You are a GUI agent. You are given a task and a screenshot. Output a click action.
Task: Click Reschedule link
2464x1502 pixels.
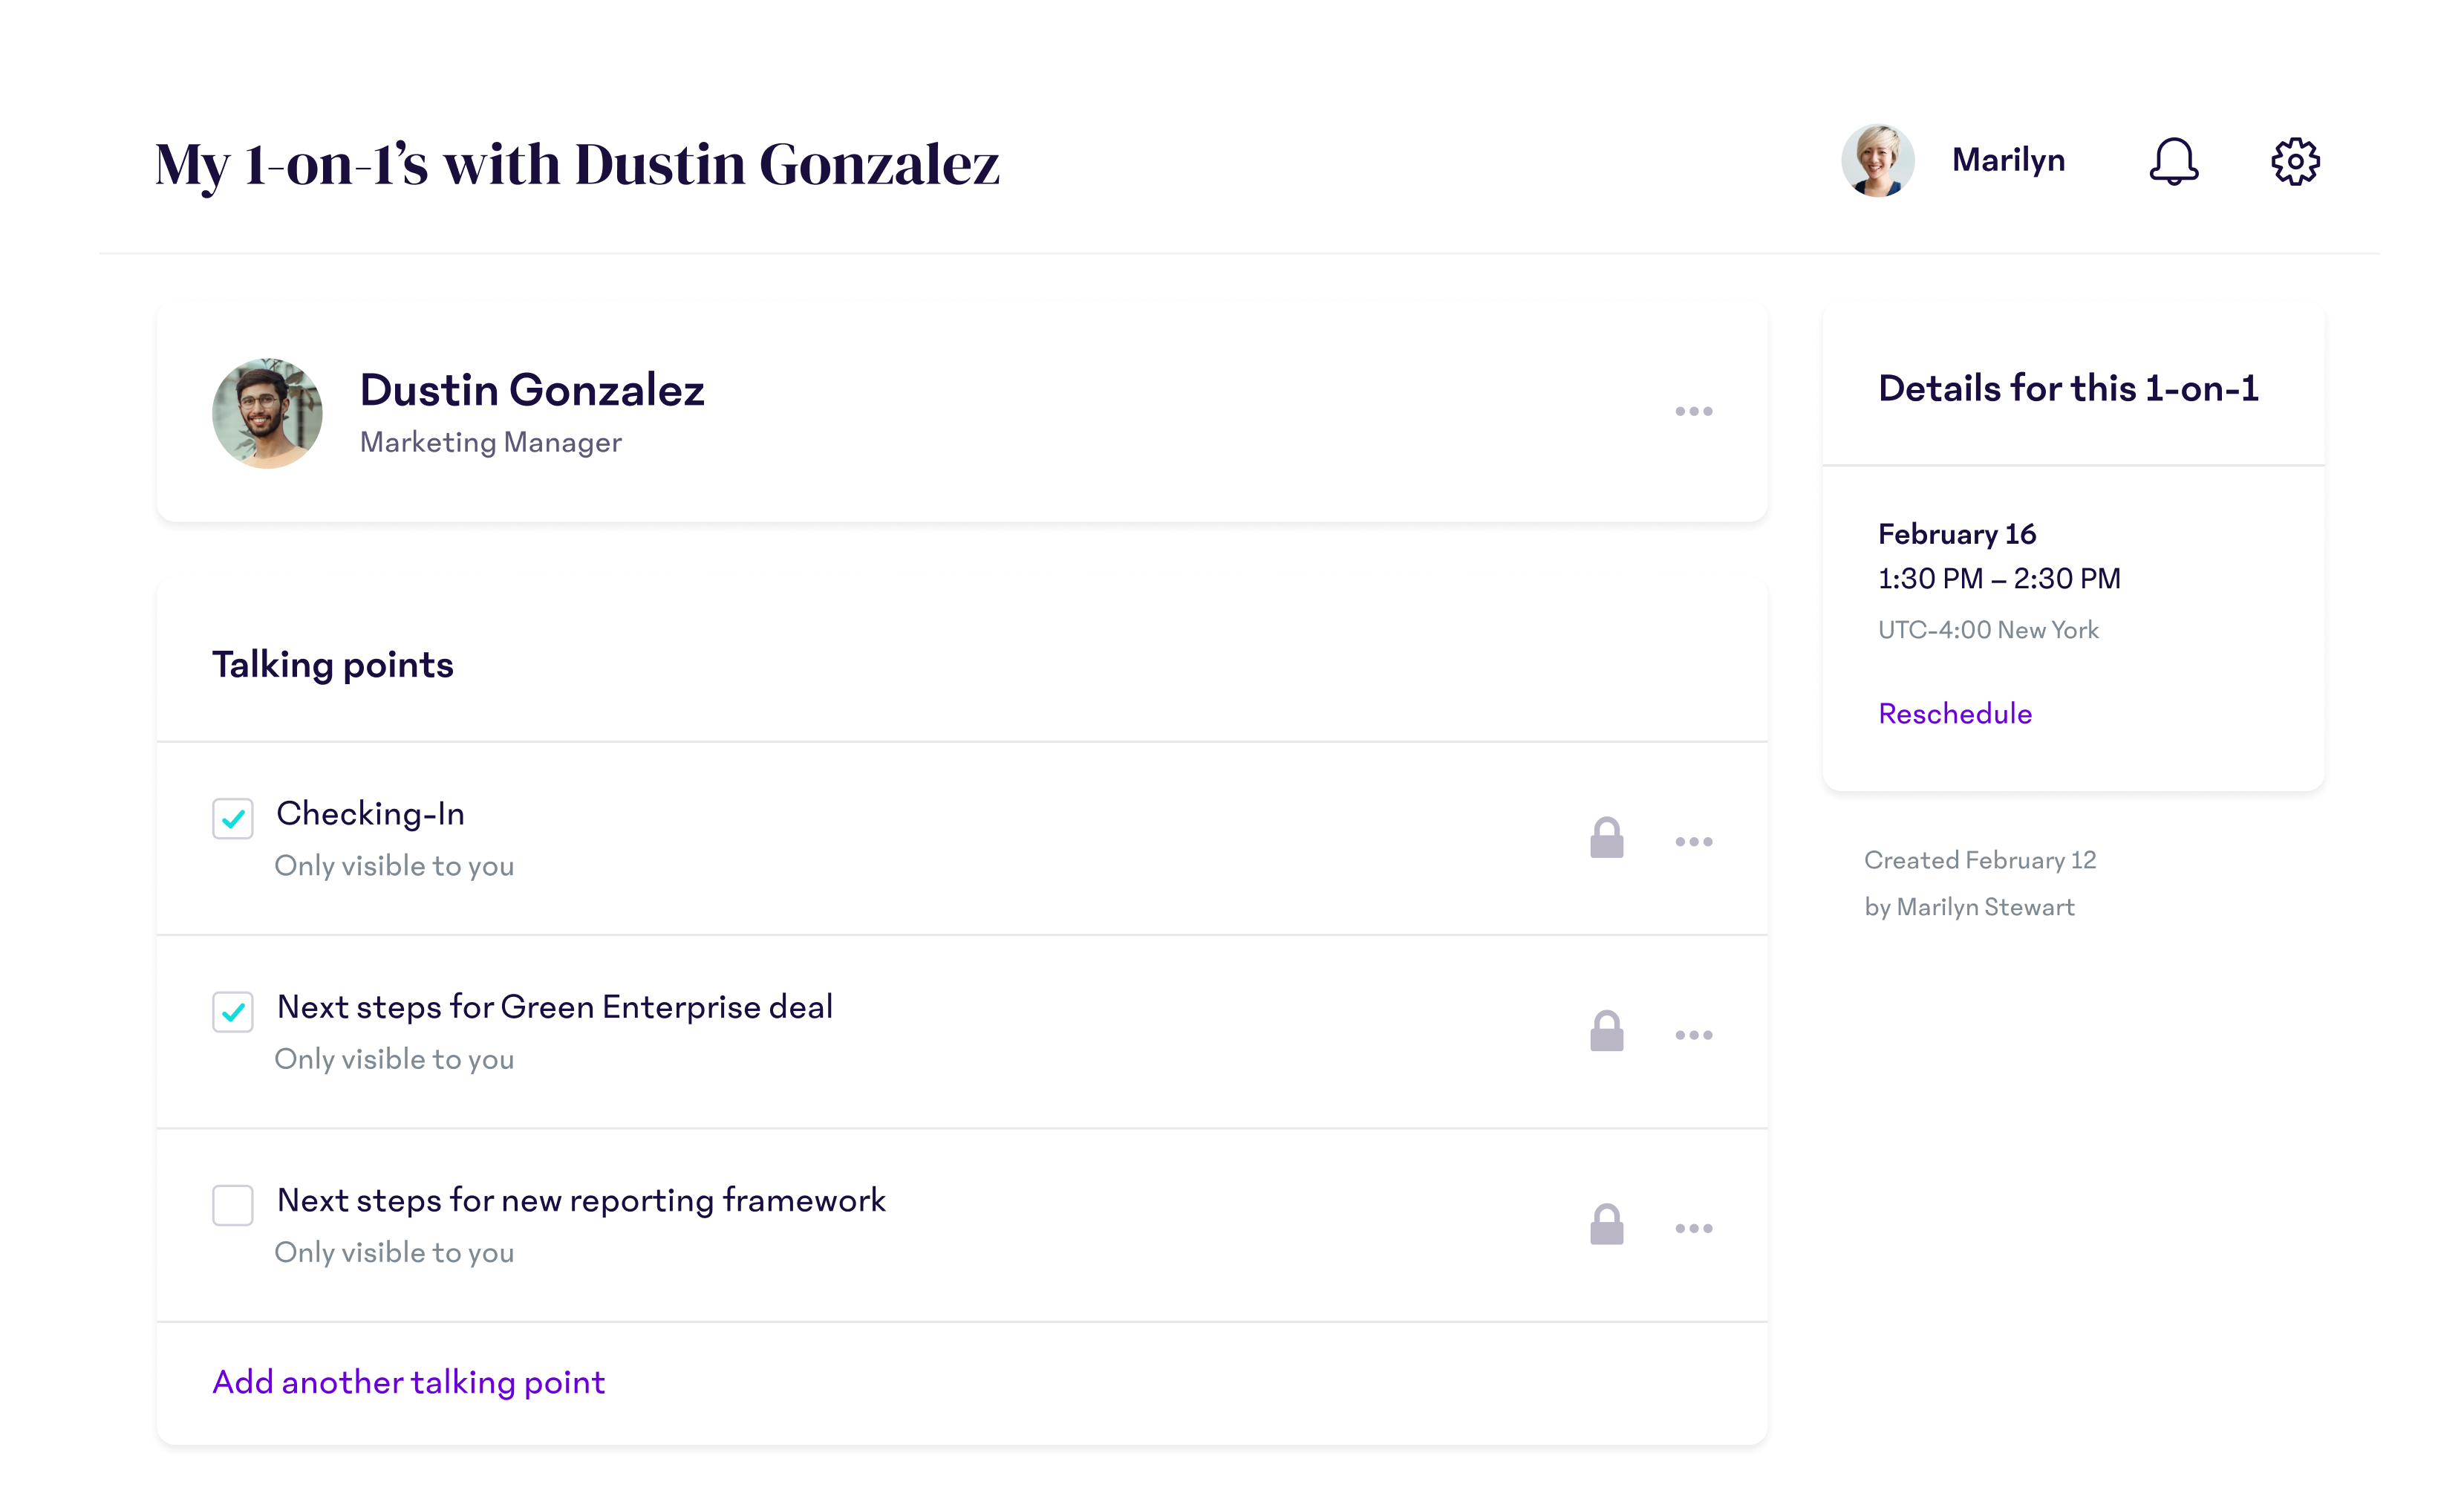(x=1954, y=713)
